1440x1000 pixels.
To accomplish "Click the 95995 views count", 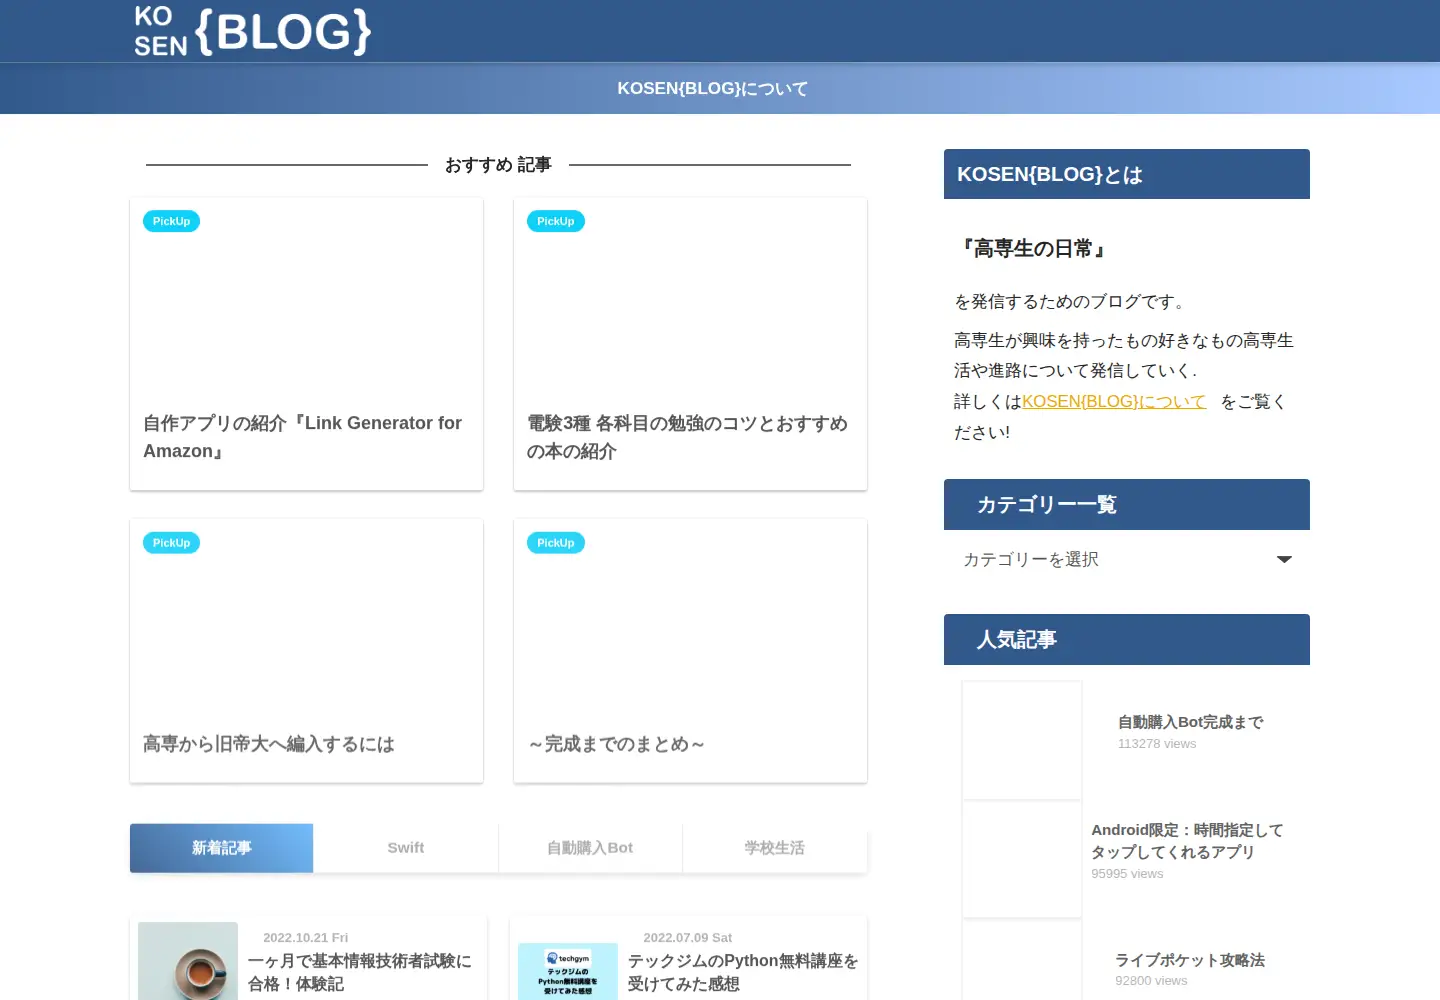I will coord(1127,874).
